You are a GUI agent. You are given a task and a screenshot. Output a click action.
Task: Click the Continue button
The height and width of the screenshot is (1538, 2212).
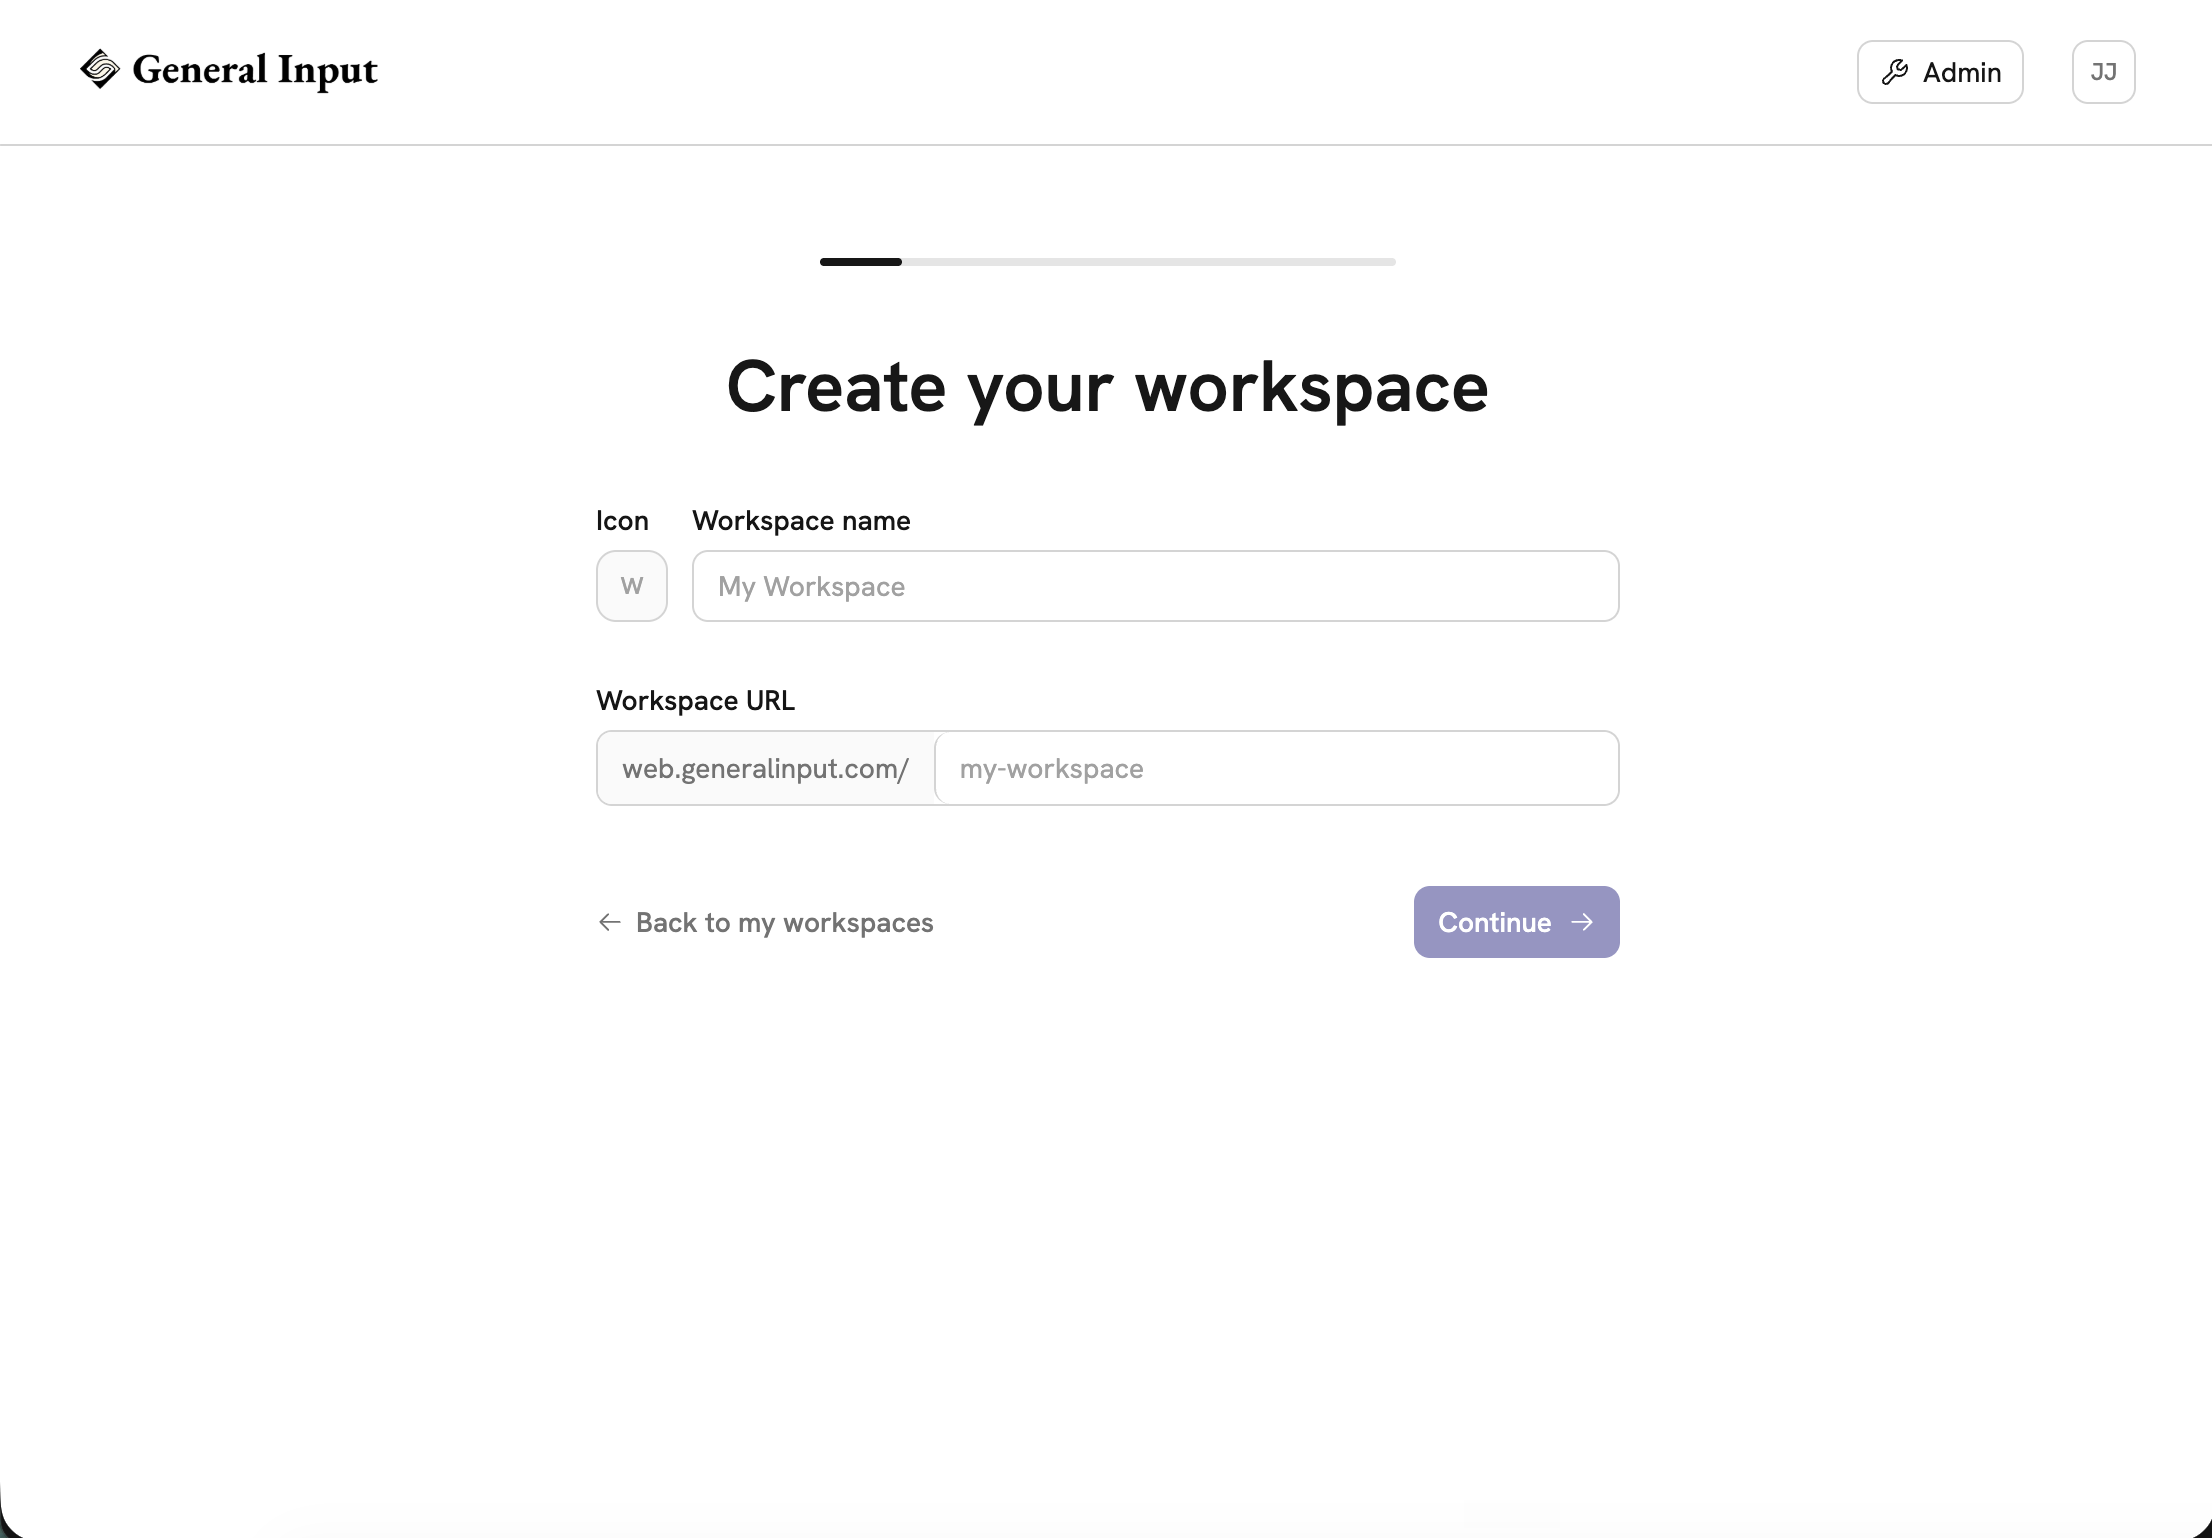(1516, 922)
